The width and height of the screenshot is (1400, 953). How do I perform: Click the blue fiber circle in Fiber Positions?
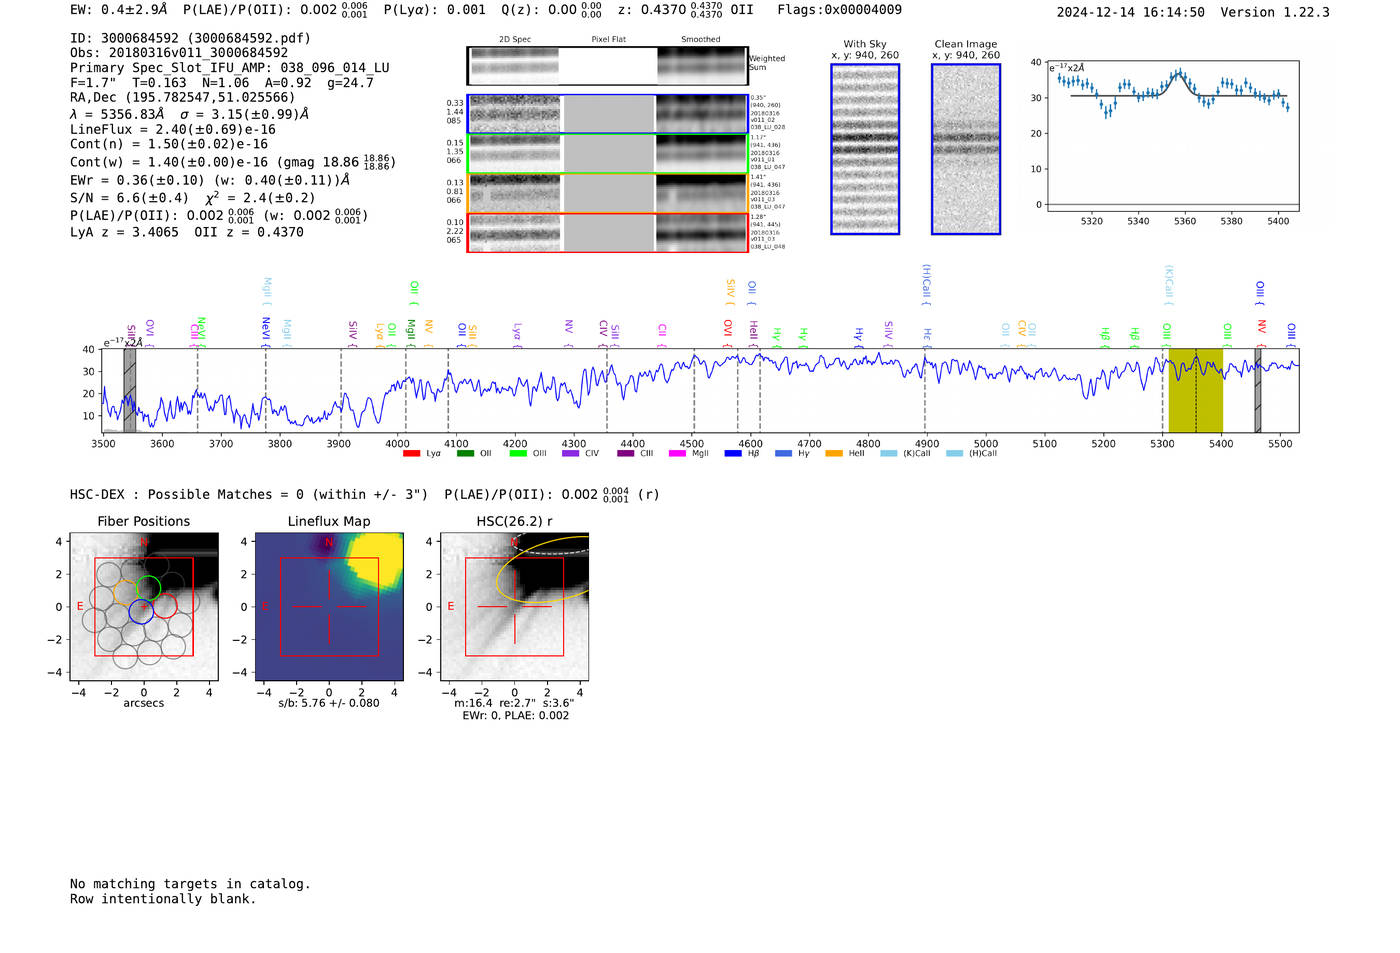[x=141, y=612]
